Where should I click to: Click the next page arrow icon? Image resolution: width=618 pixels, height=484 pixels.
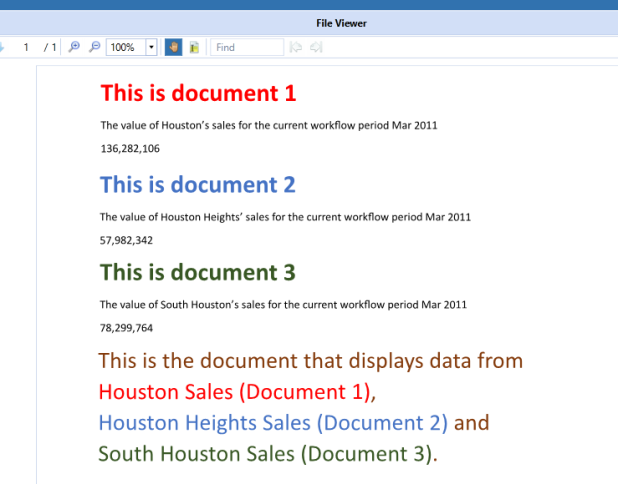[x=3, y=47]
